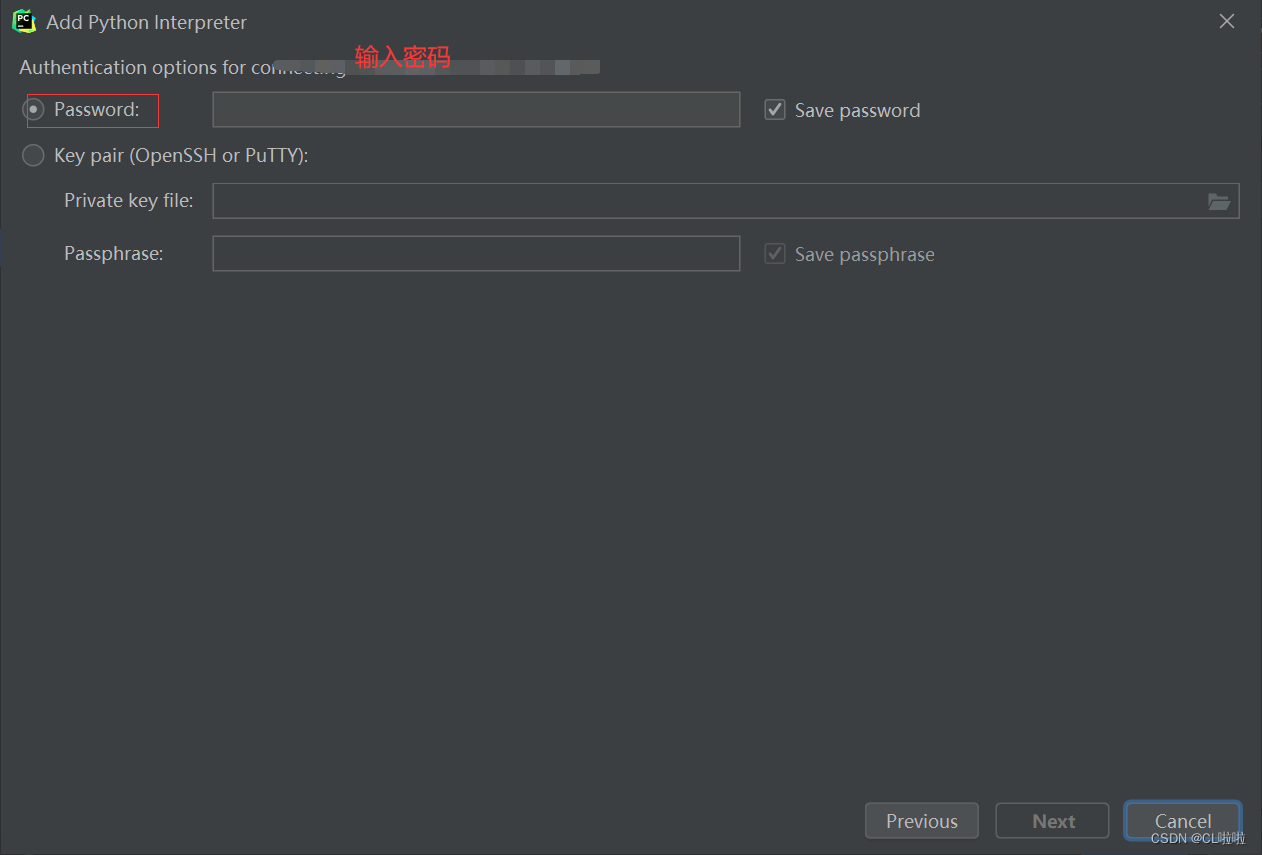1262x855 pixels.
Task: Click the "Save passphrase" label text
Action: pos(864,255)
